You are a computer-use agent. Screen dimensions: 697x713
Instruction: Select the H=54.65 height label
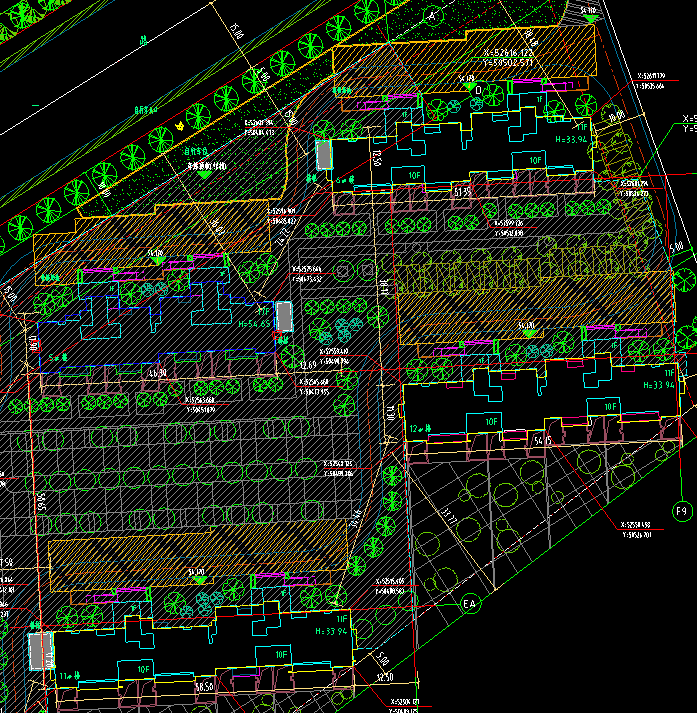click(x=254, y=324)
